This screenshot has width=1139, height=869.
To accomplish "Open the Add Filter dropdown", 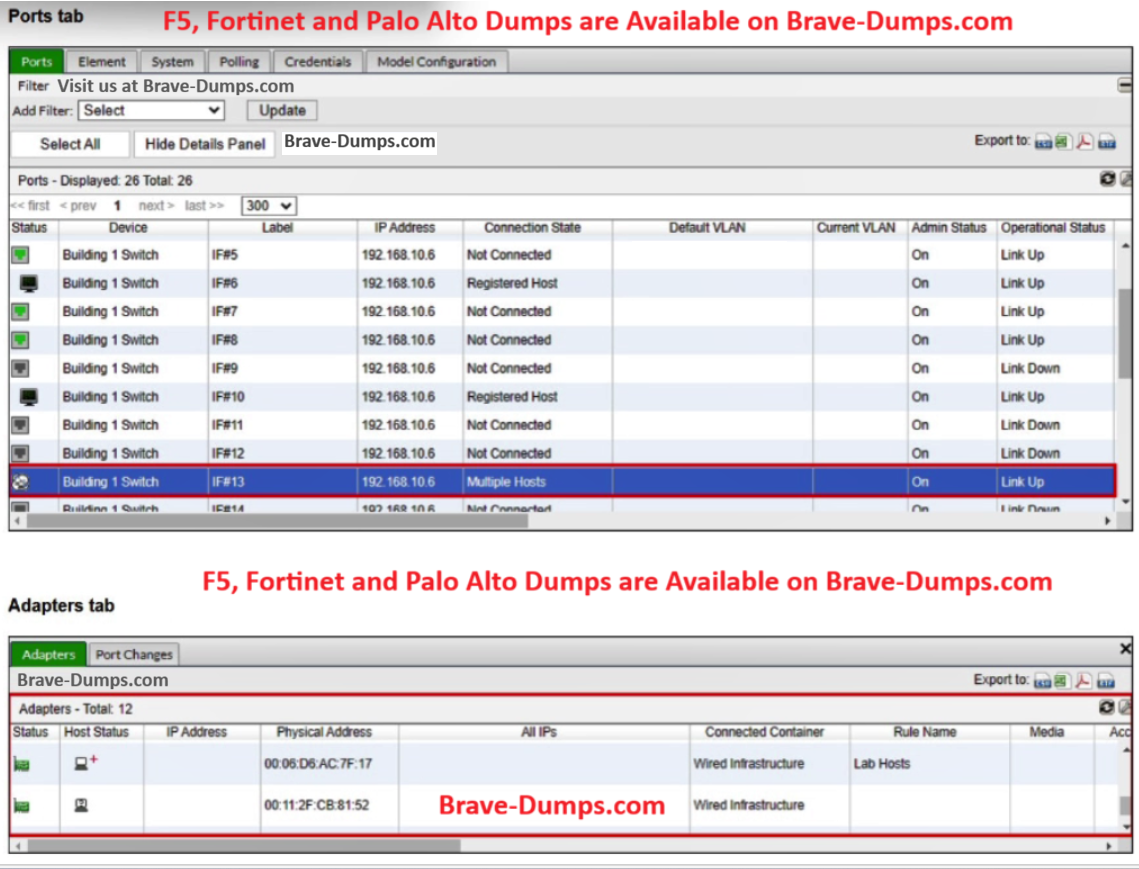I will (x=152, y=110).
